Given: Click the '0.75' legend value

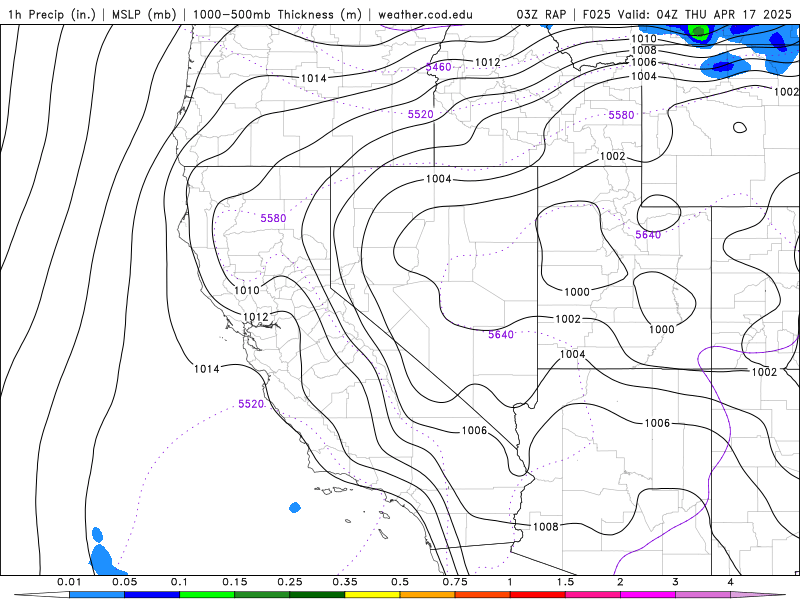Looking at the screenshot, I should pyautogui.click(x=455, y=582).
